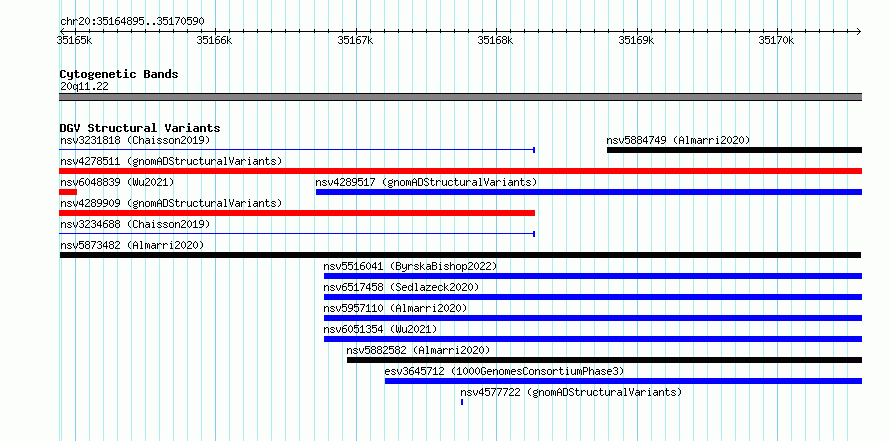This screenshot has height=441, width=890.
Task: Click the 35166k ruler tick label
Action: (x=215, y=40)
